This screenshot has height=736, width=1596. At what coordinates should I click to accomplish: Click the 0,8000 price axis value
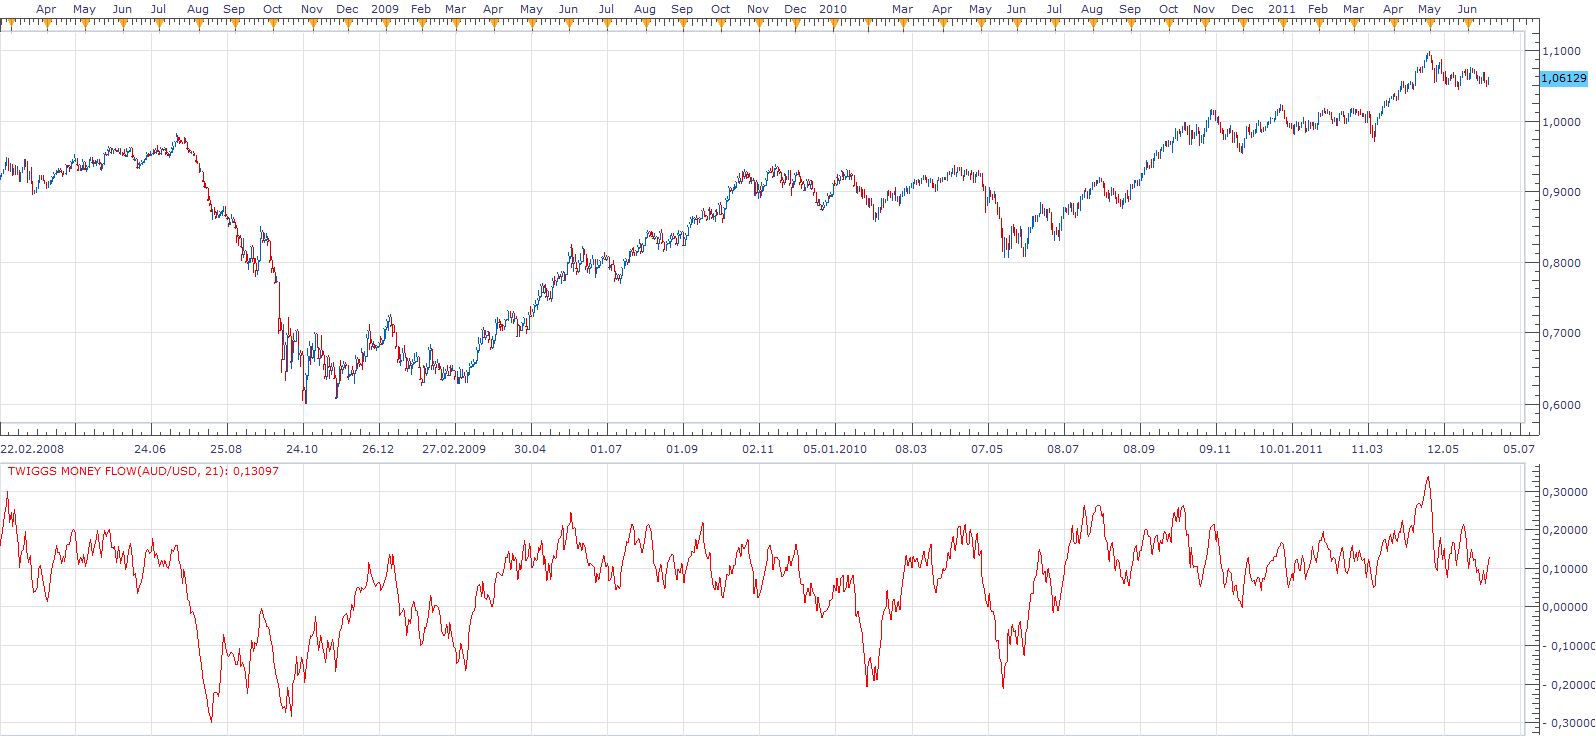(x=1562, y=264)
